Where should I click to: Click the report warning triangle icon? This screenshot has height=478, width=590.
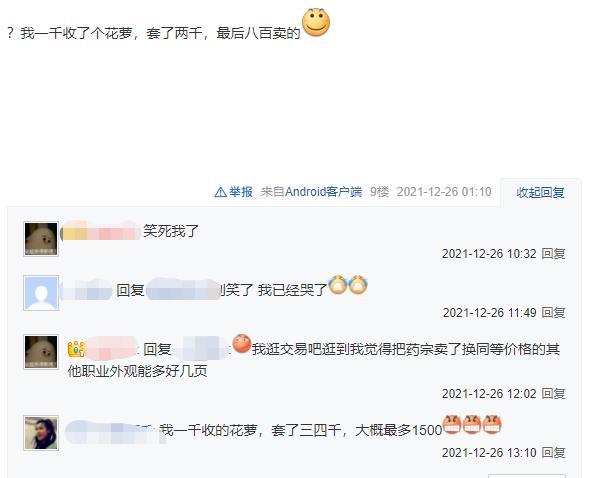[220, 192]
